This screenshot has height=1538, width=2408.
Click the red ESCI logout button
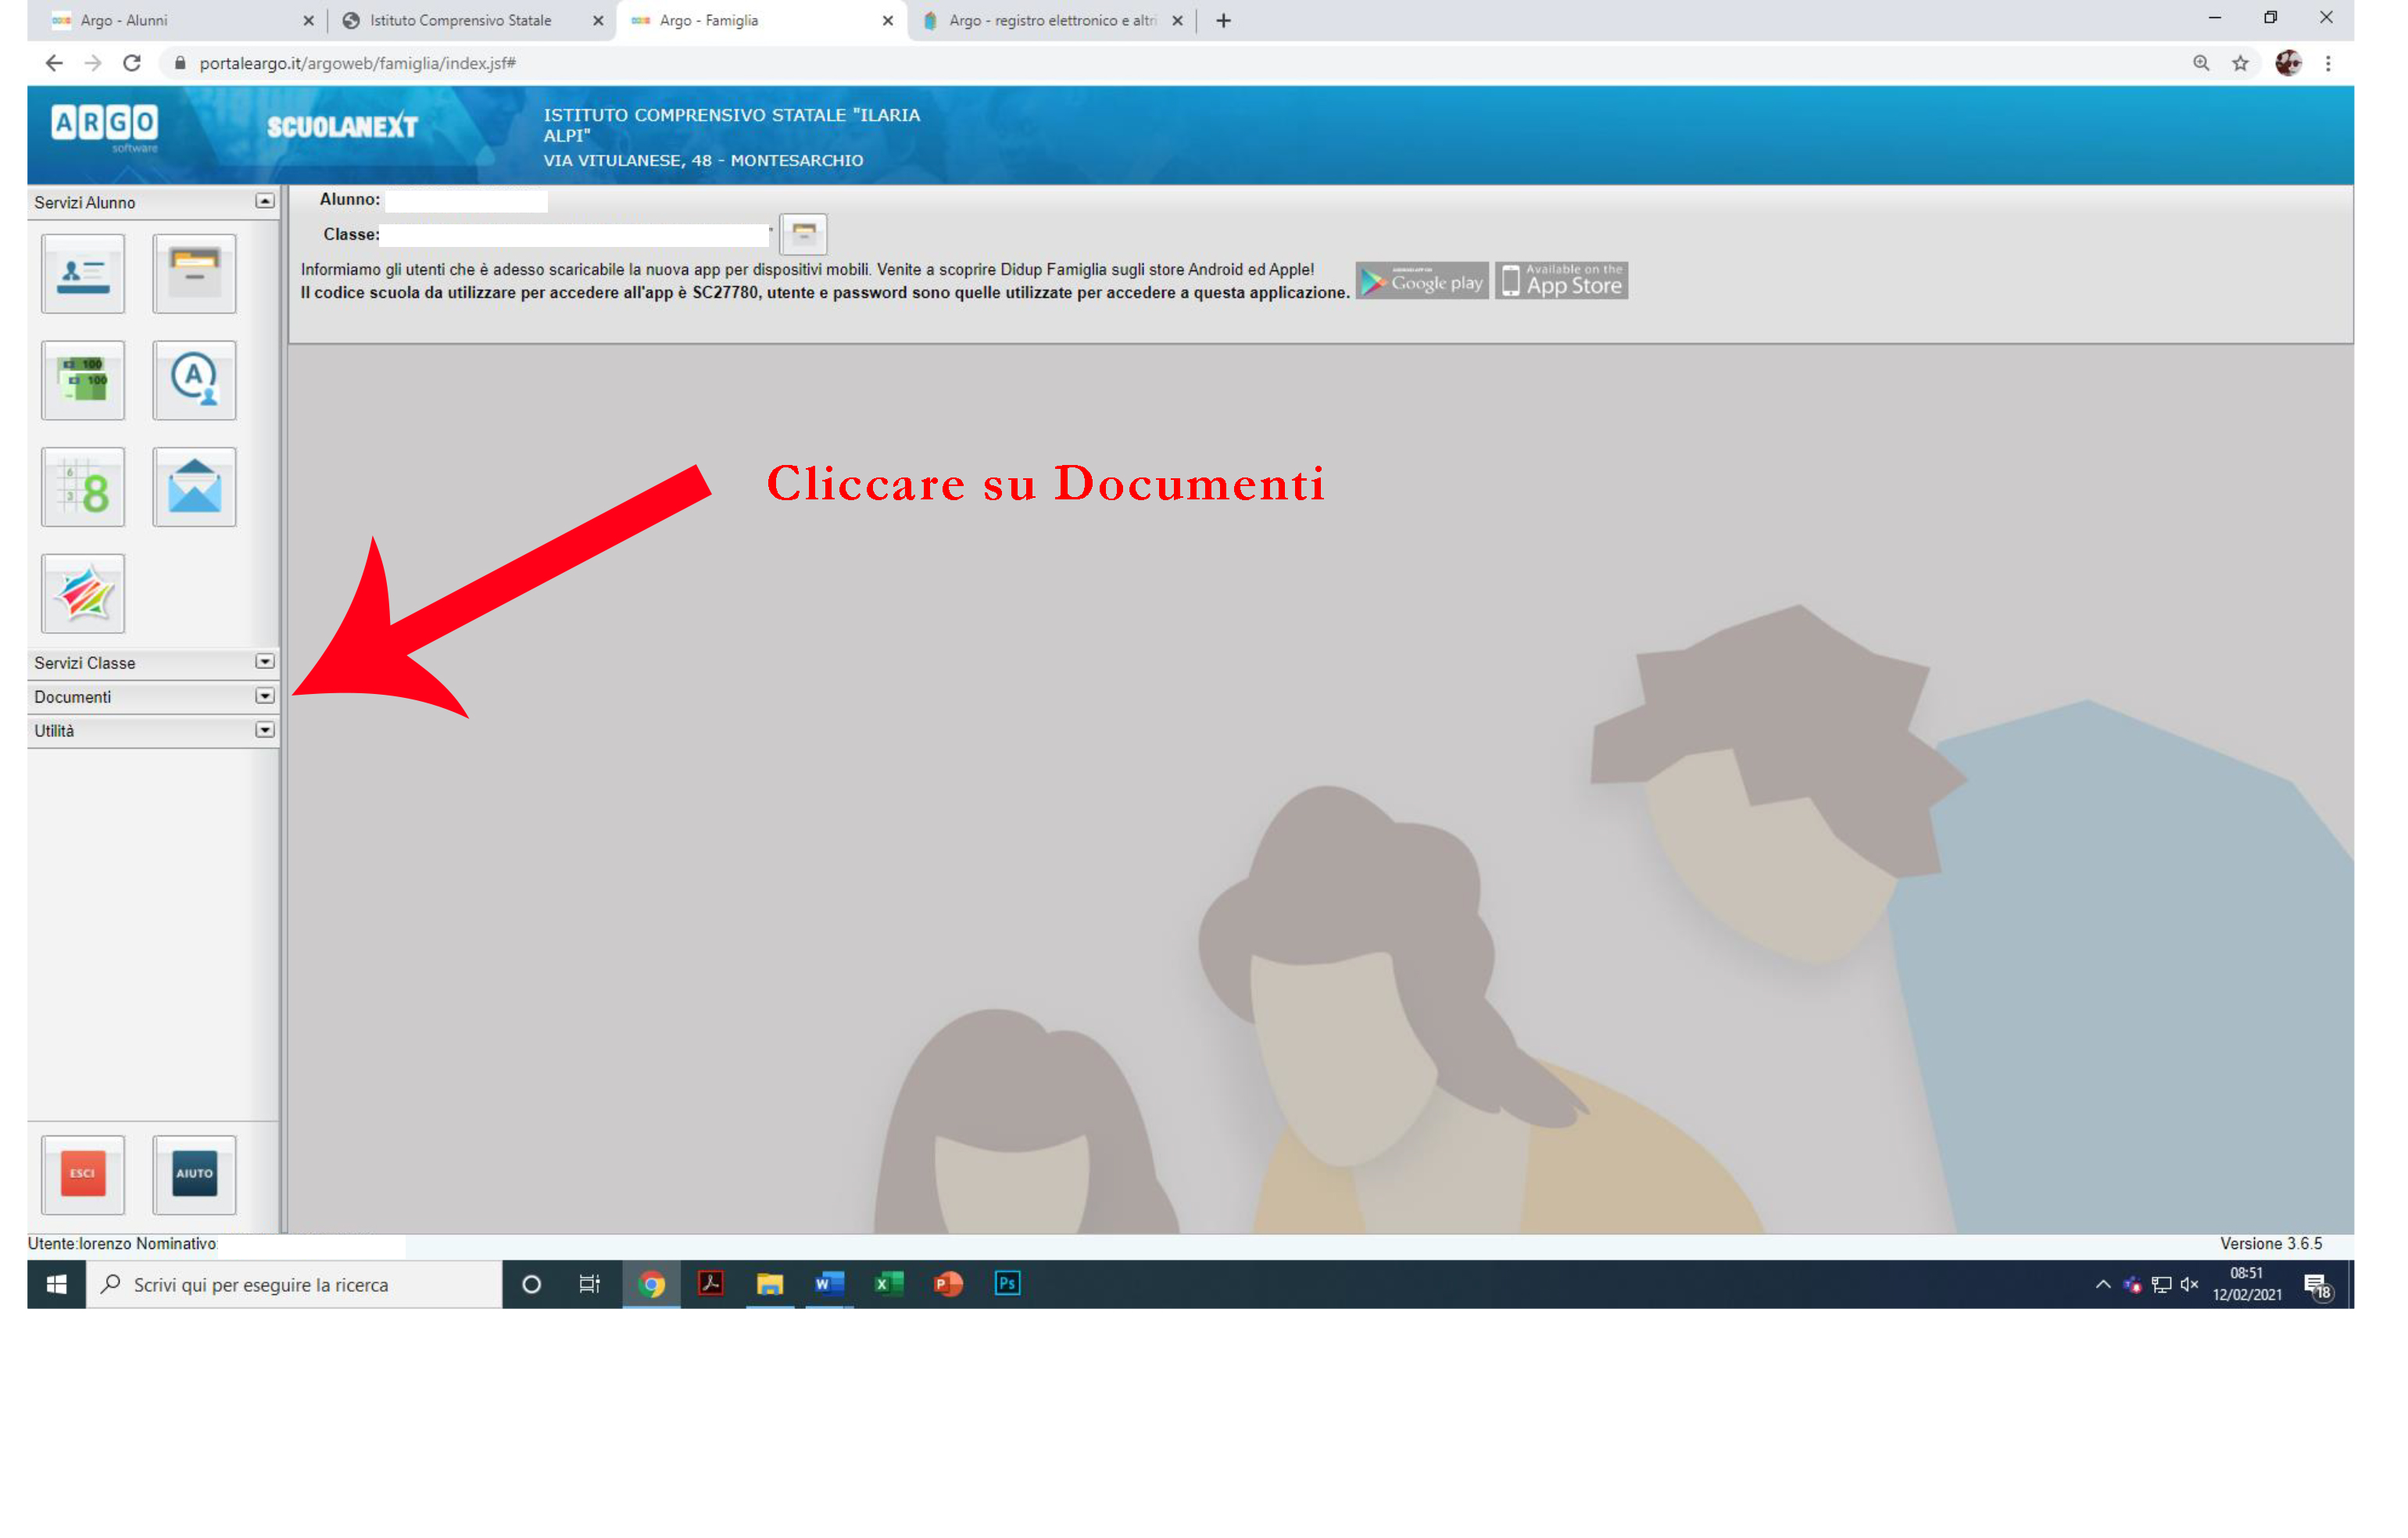click(83, 1174)
